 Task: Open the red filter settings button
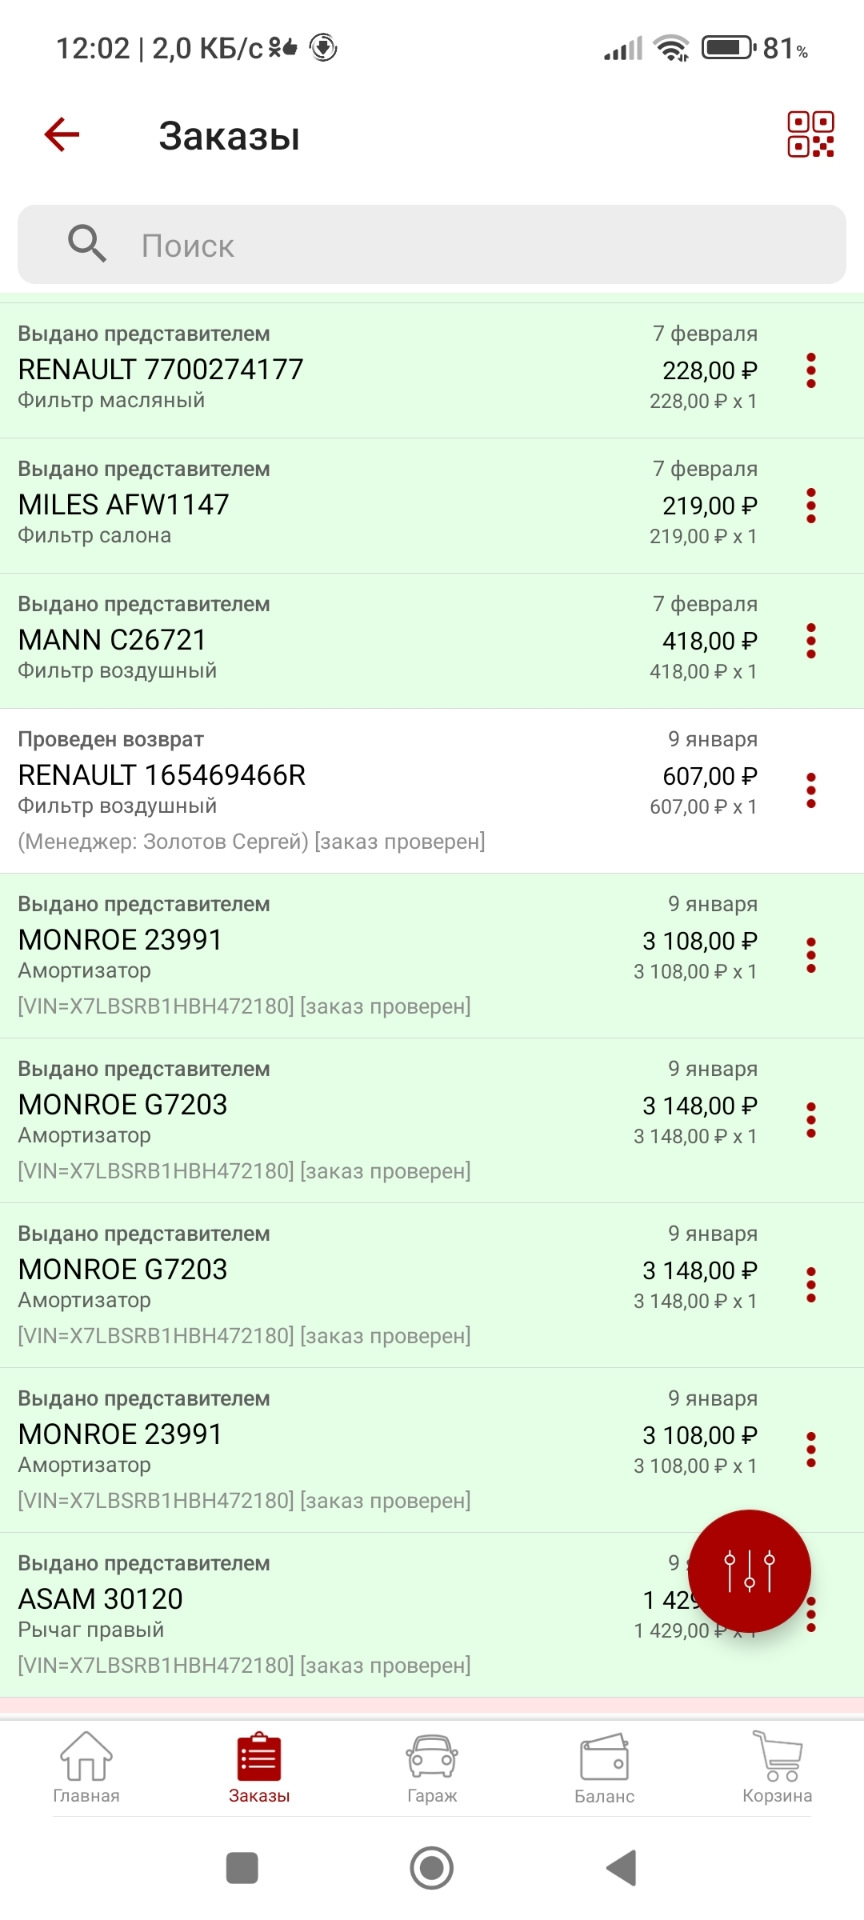[749, 1571]
